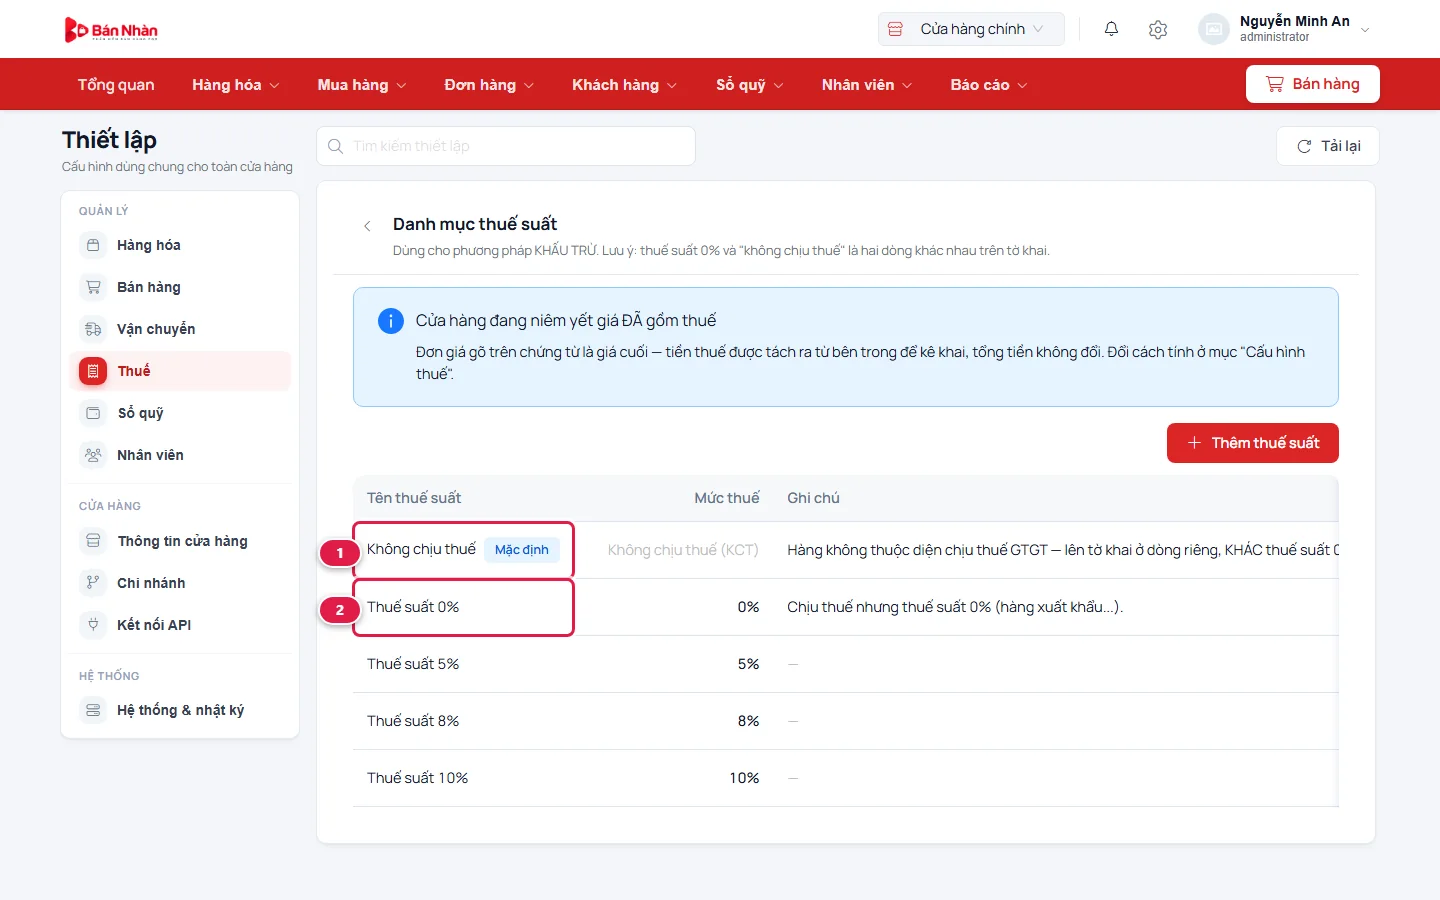Open the Báo cáo top menu

point(989,85)
